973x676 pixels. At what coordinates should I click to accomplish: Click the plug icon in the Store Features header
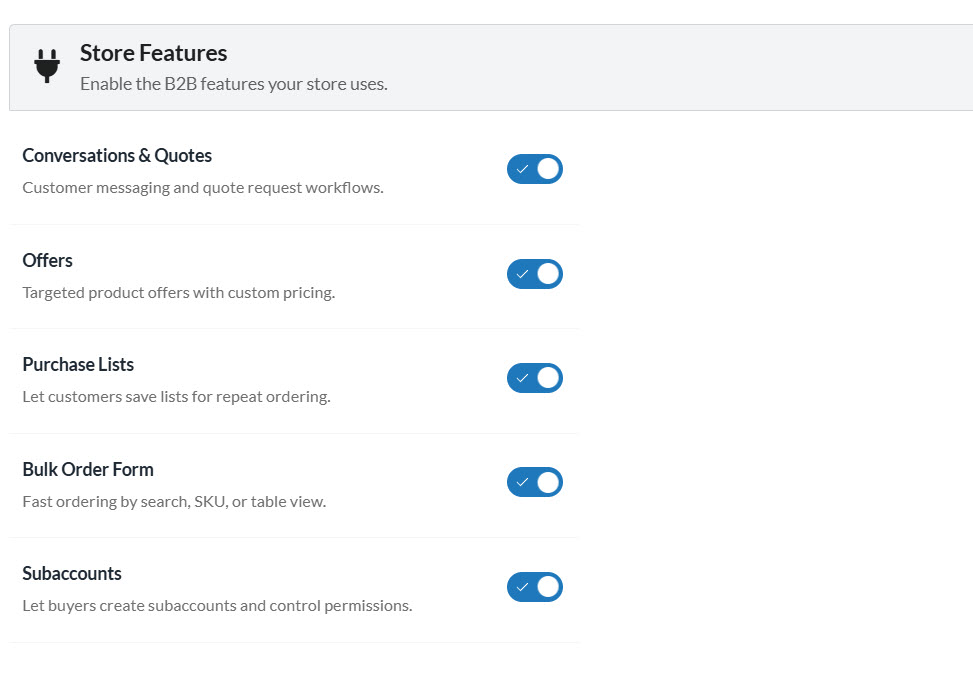tap(46, 64)
